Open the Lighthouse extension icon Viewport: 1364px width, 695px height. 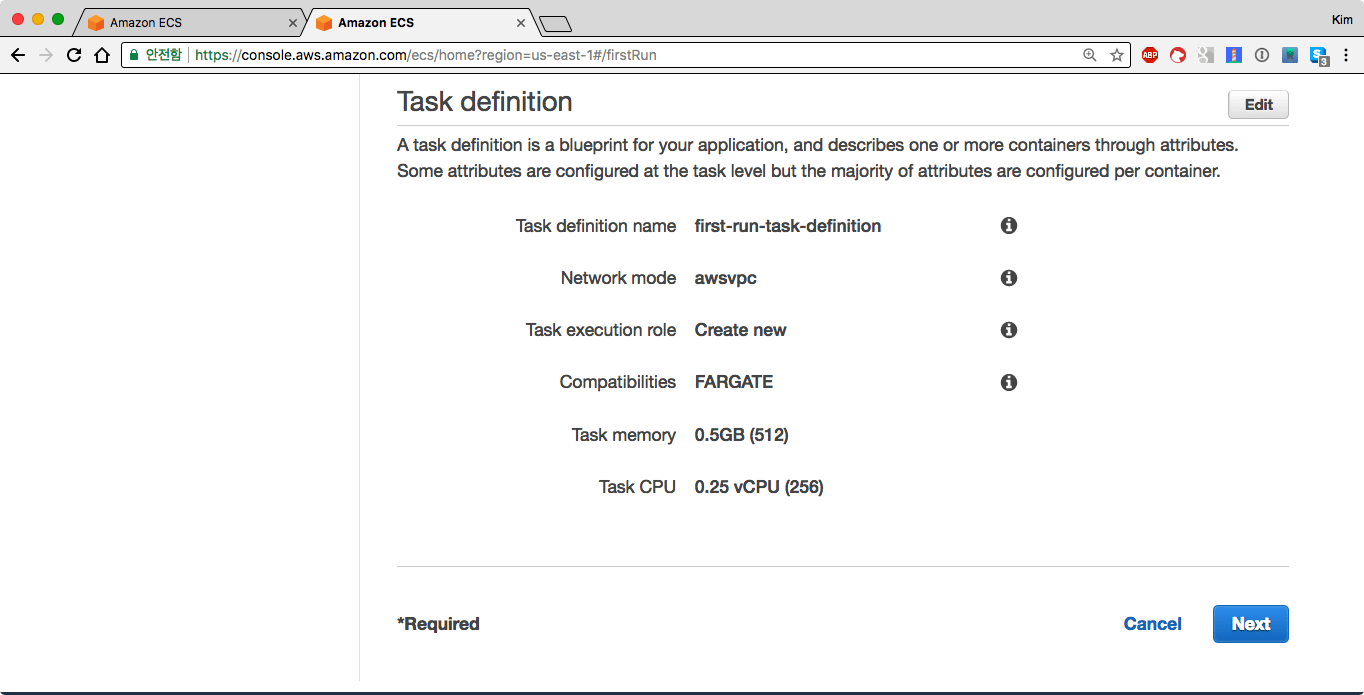click(x=1234, y=55)
